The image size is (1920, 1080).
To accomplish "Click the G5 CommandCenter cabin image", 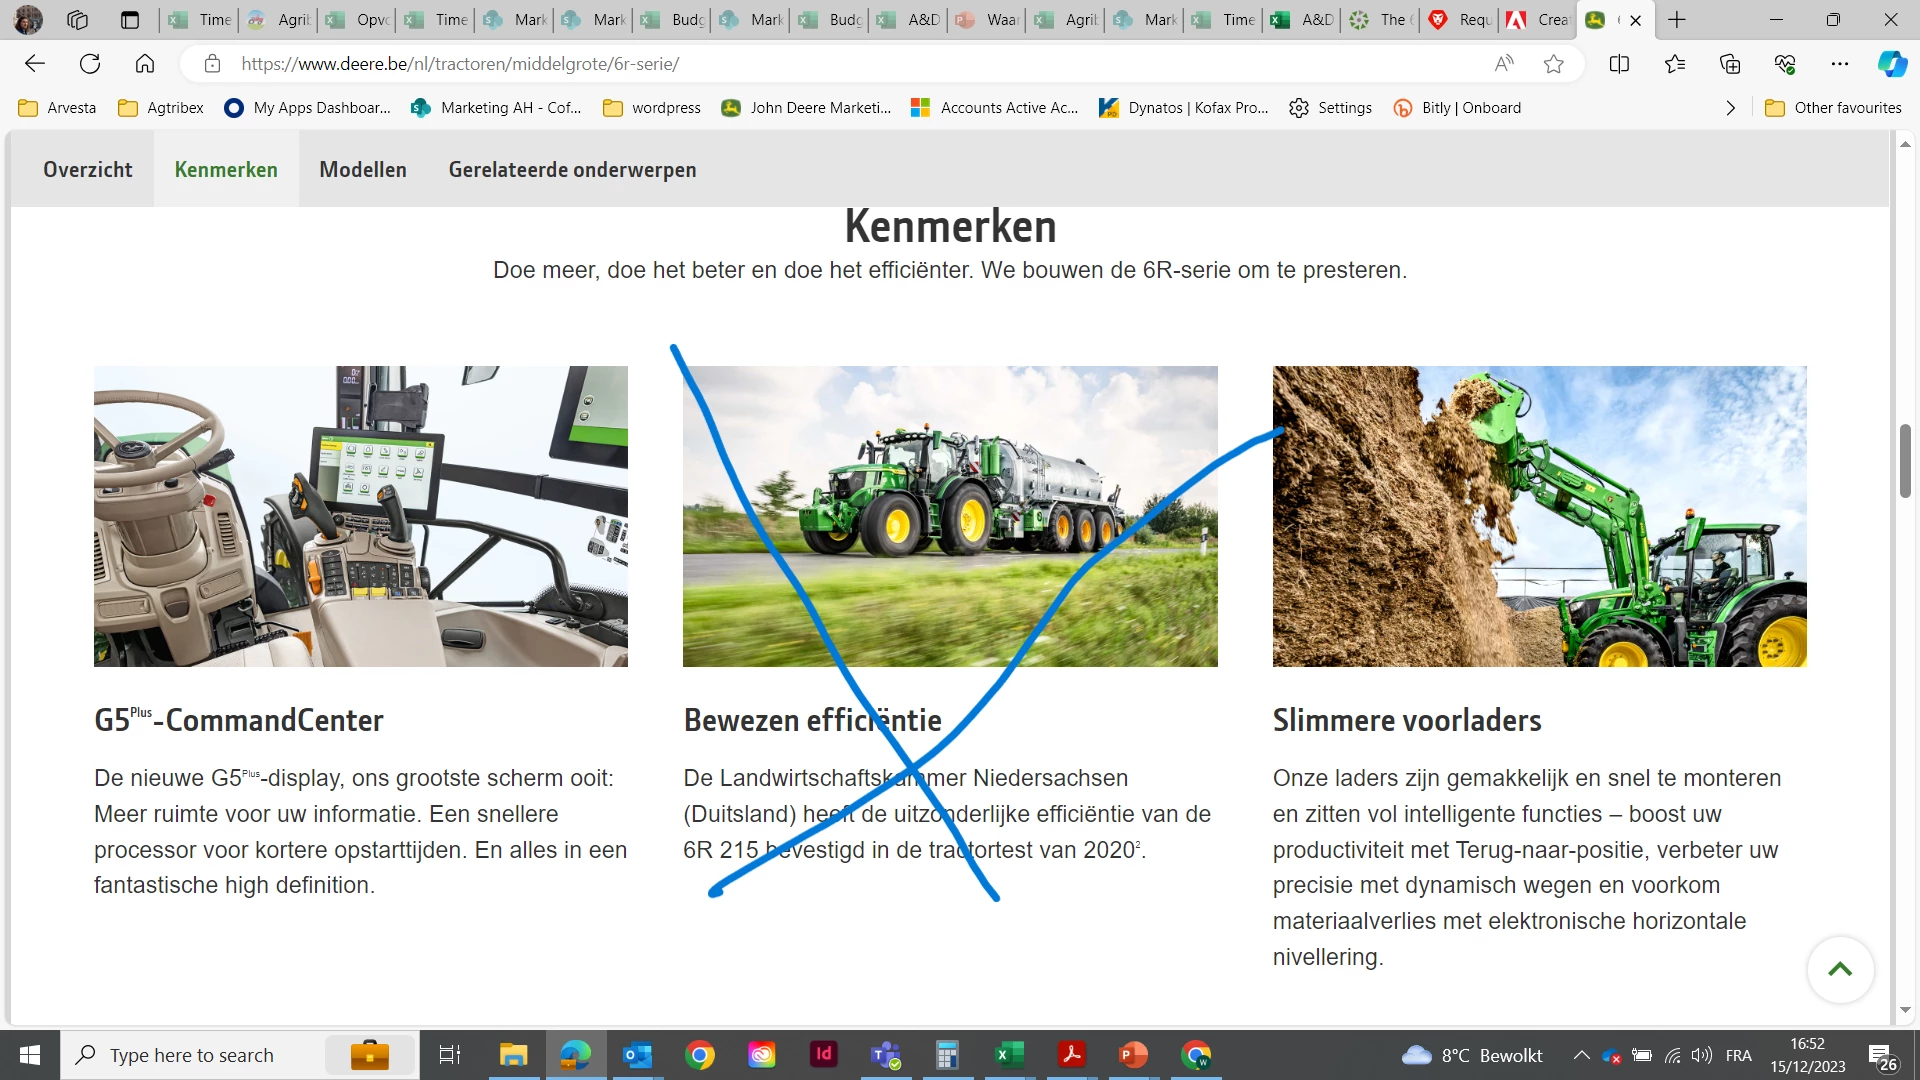I will click(361, 516).
